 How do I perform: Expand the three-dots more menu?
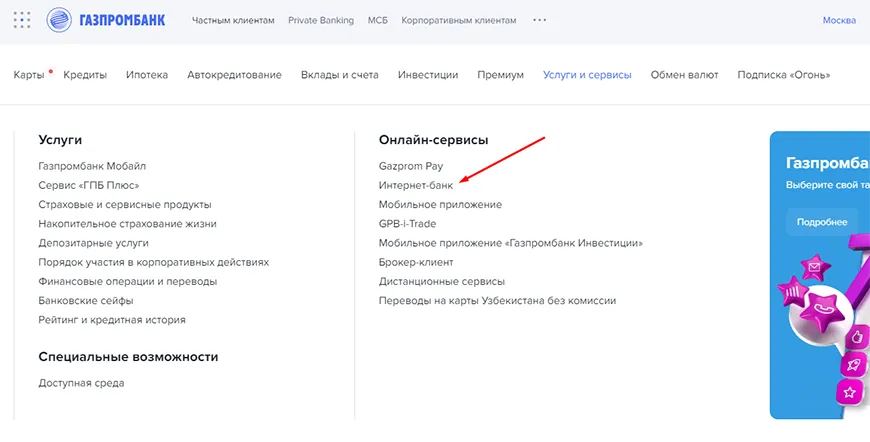coord(540,20)
